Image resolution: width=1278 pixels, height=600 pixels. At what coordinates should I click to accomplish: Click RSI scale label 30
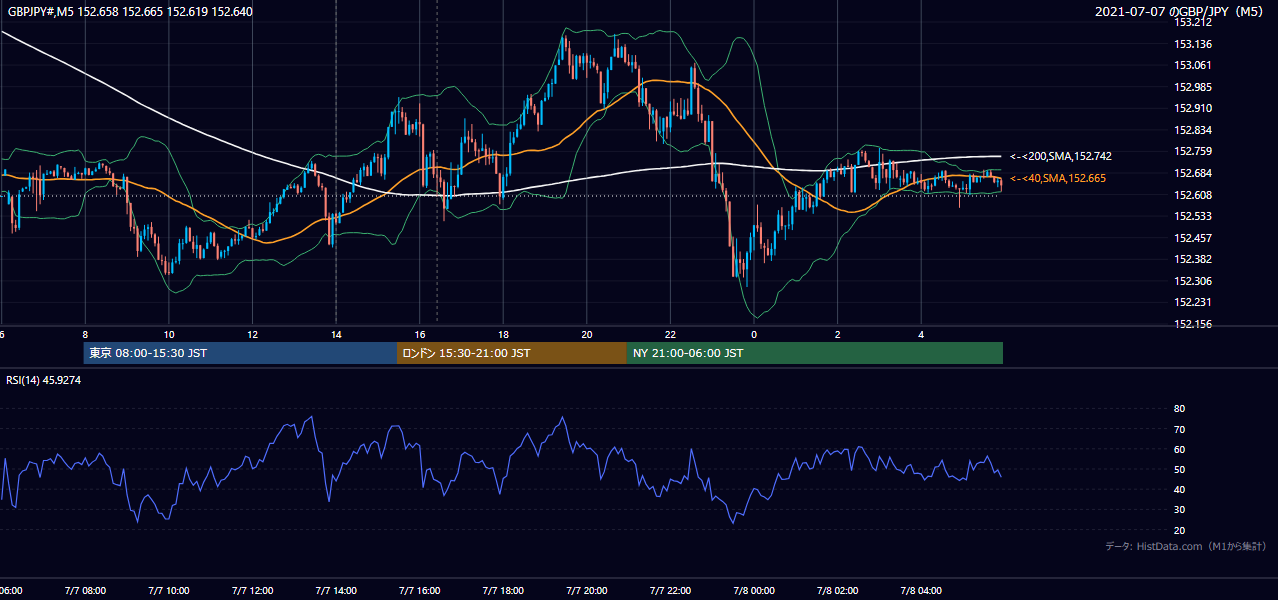coord(1180,510)
